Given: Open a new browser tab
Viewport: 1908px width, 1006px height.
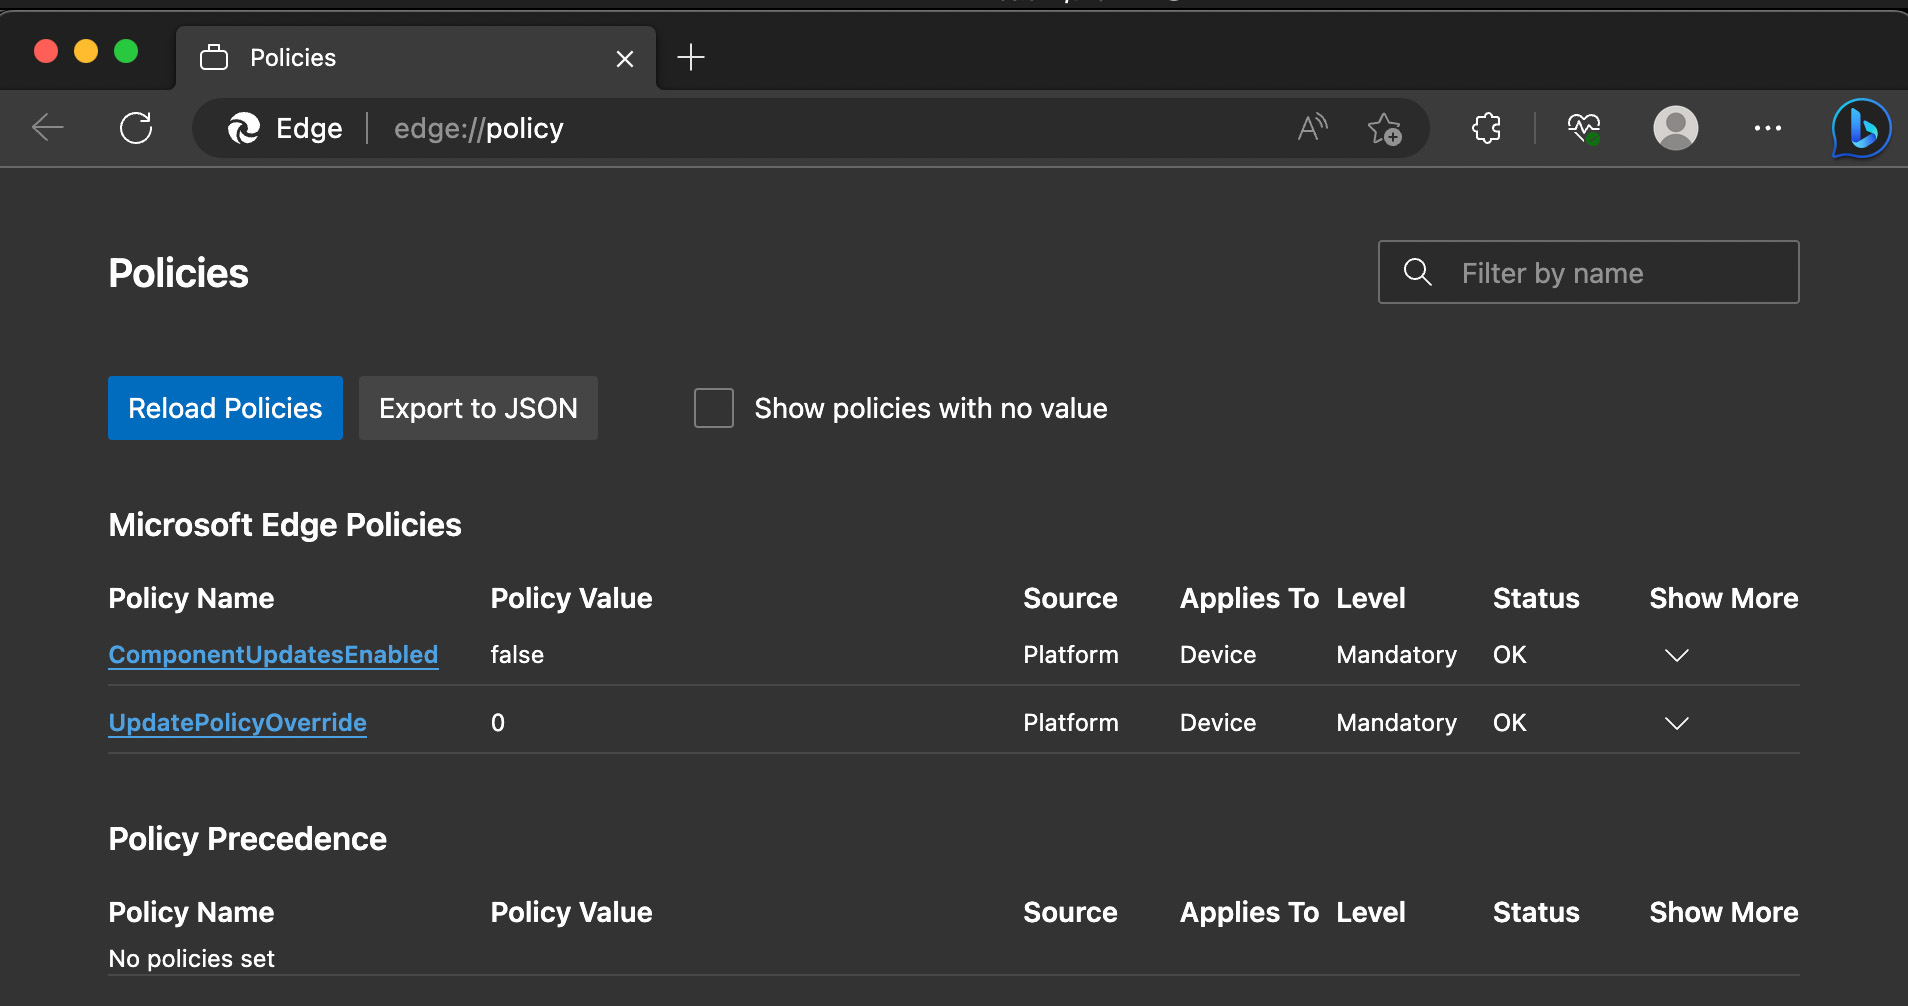Looking at the screenshot, I should coord(691,58).
